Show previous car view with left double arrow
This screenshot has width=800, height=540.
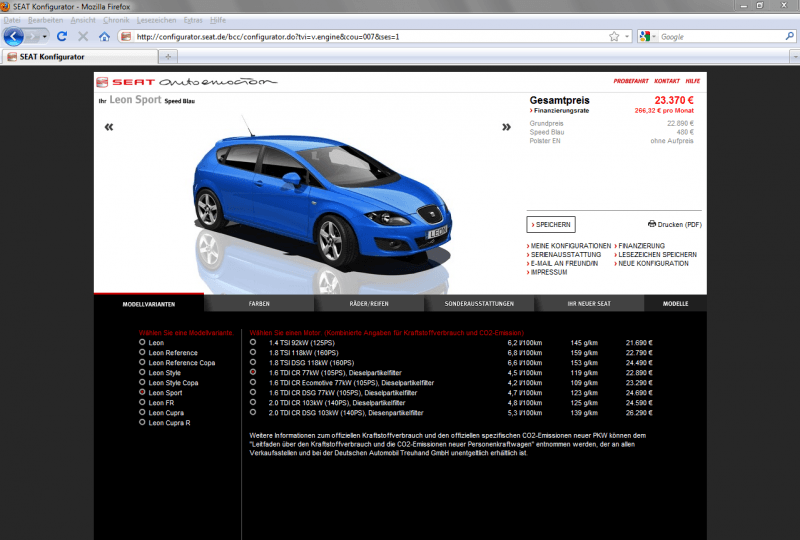point(109,127)
